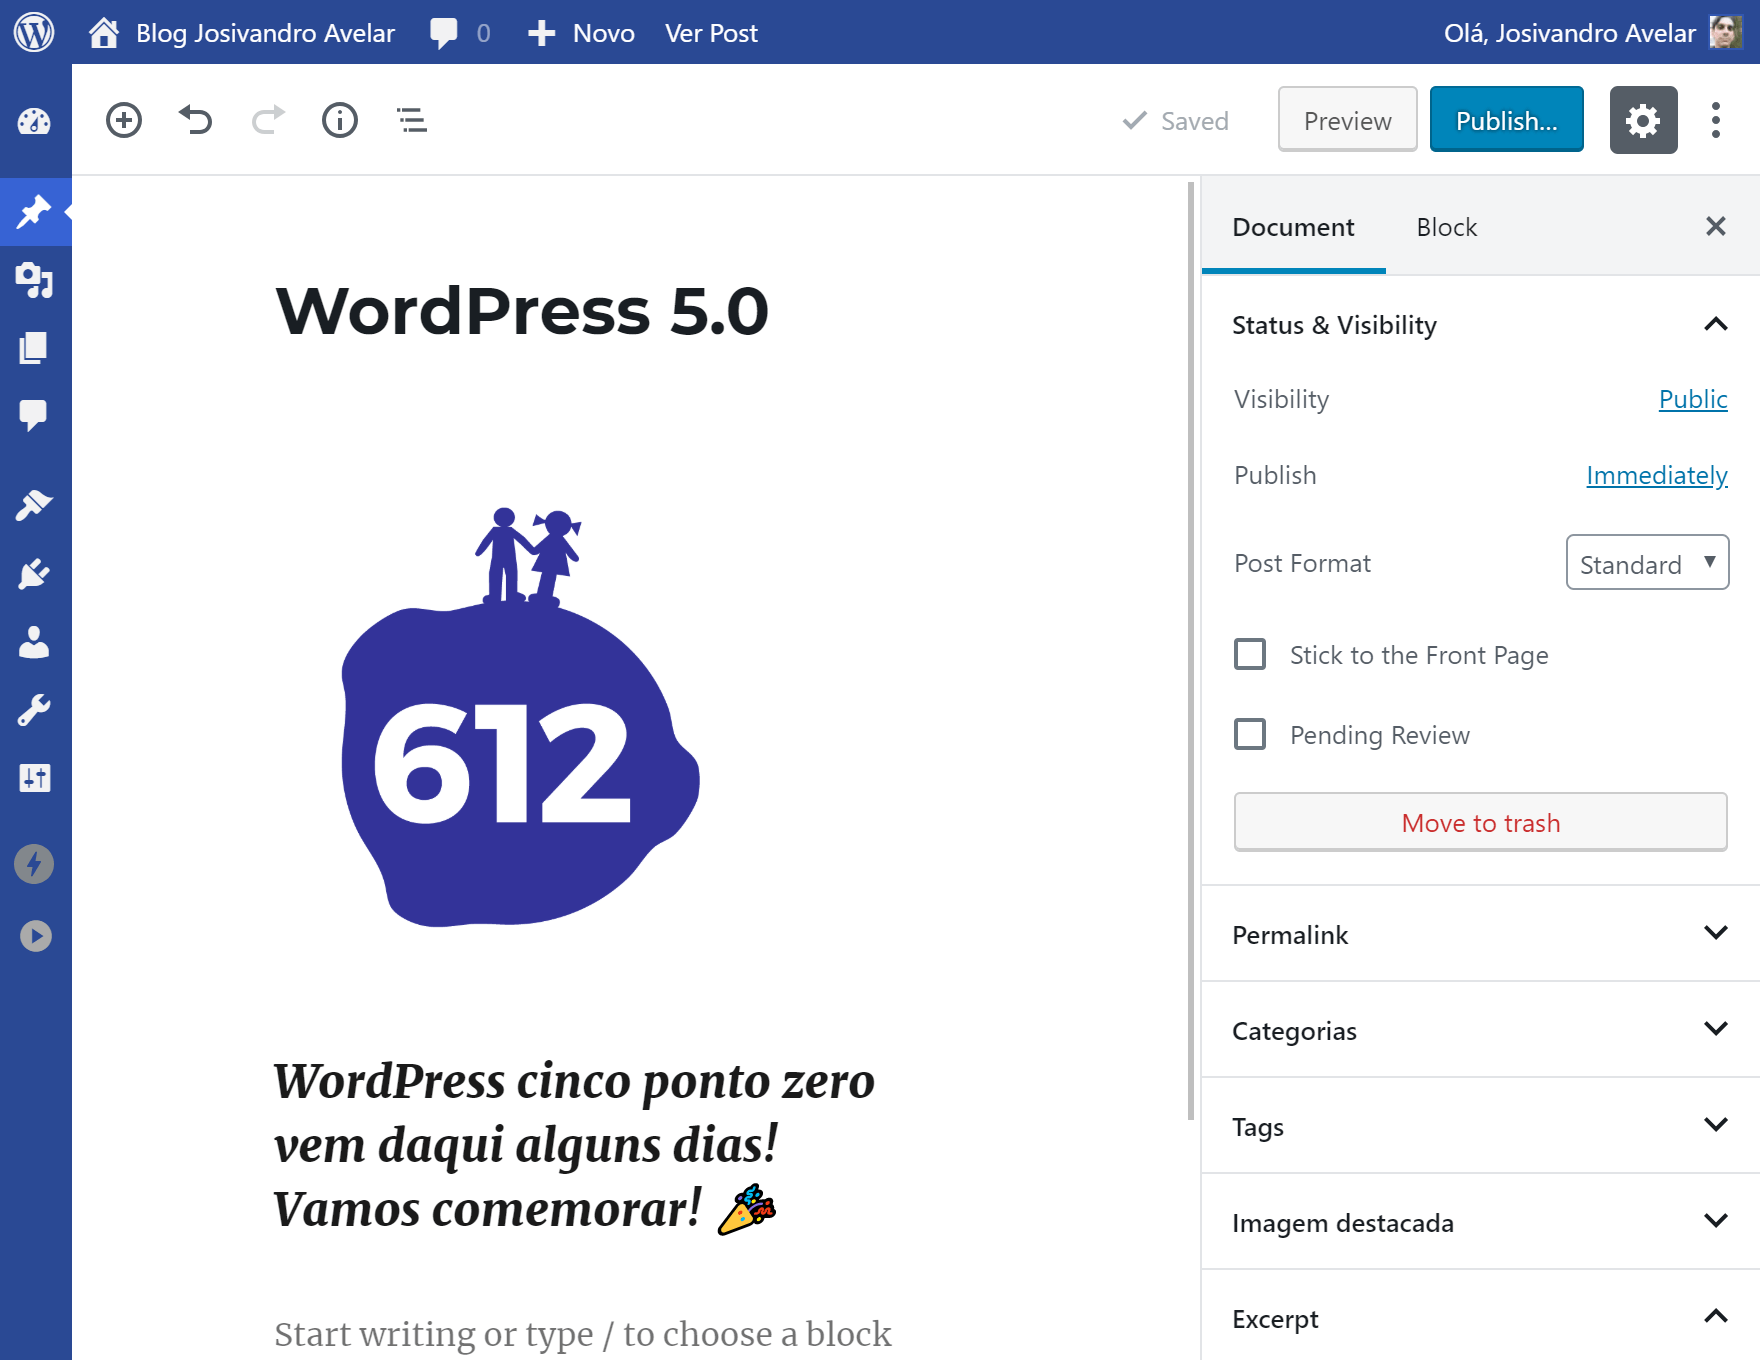Click the collapse menu play icon
Image resolution: width=1760 pixels, height=1360 pixels.
(36, 936)
